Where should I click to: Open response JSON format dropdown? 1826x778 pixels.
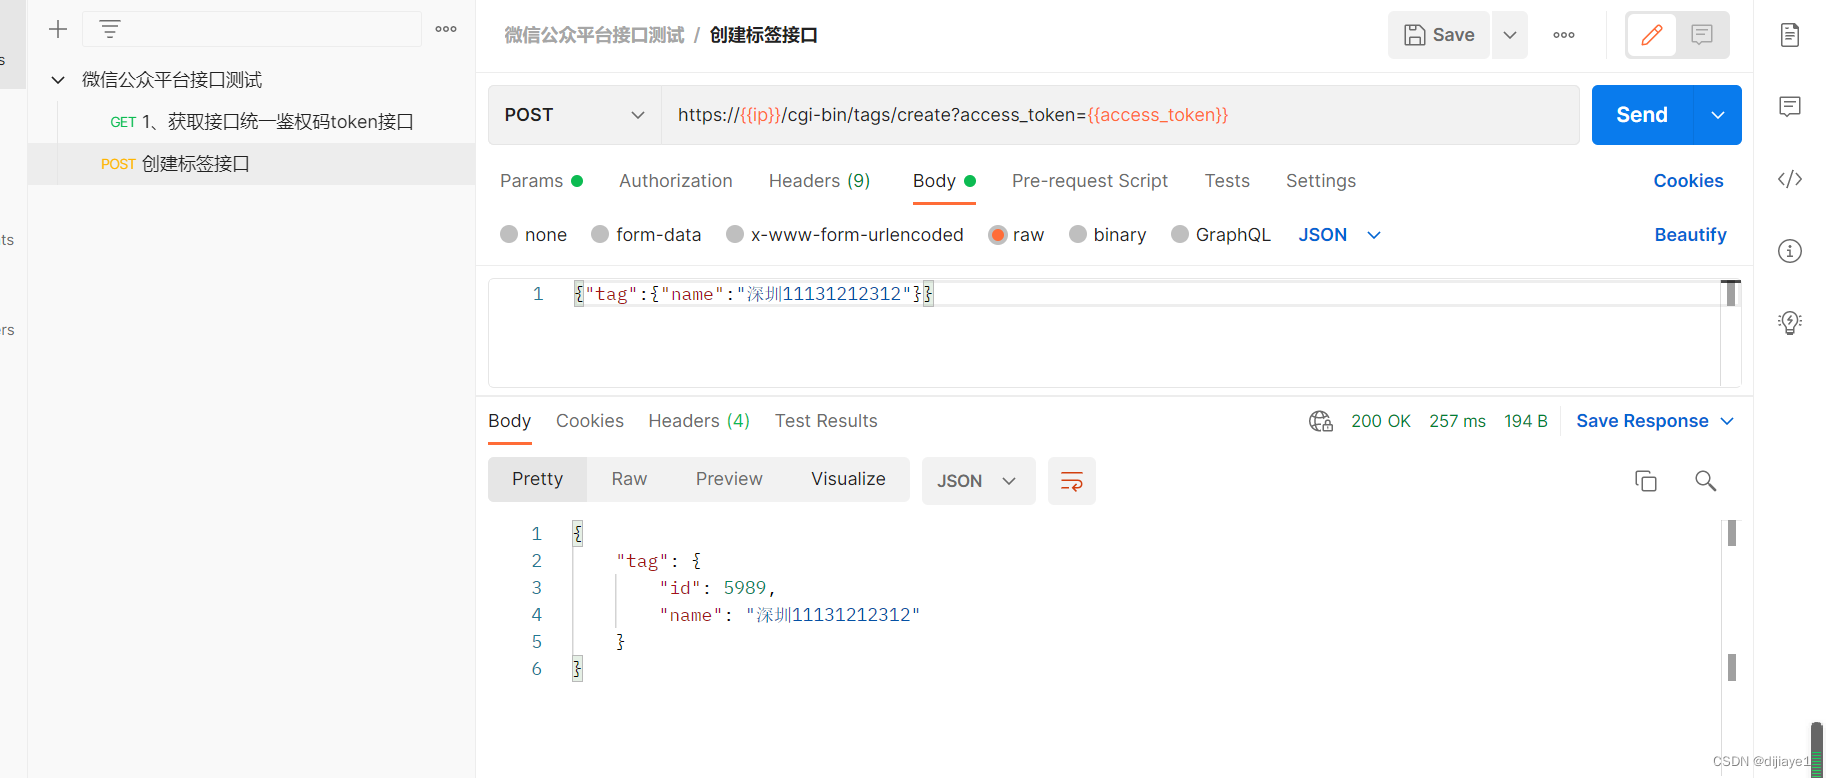click(x=978, y=481)
